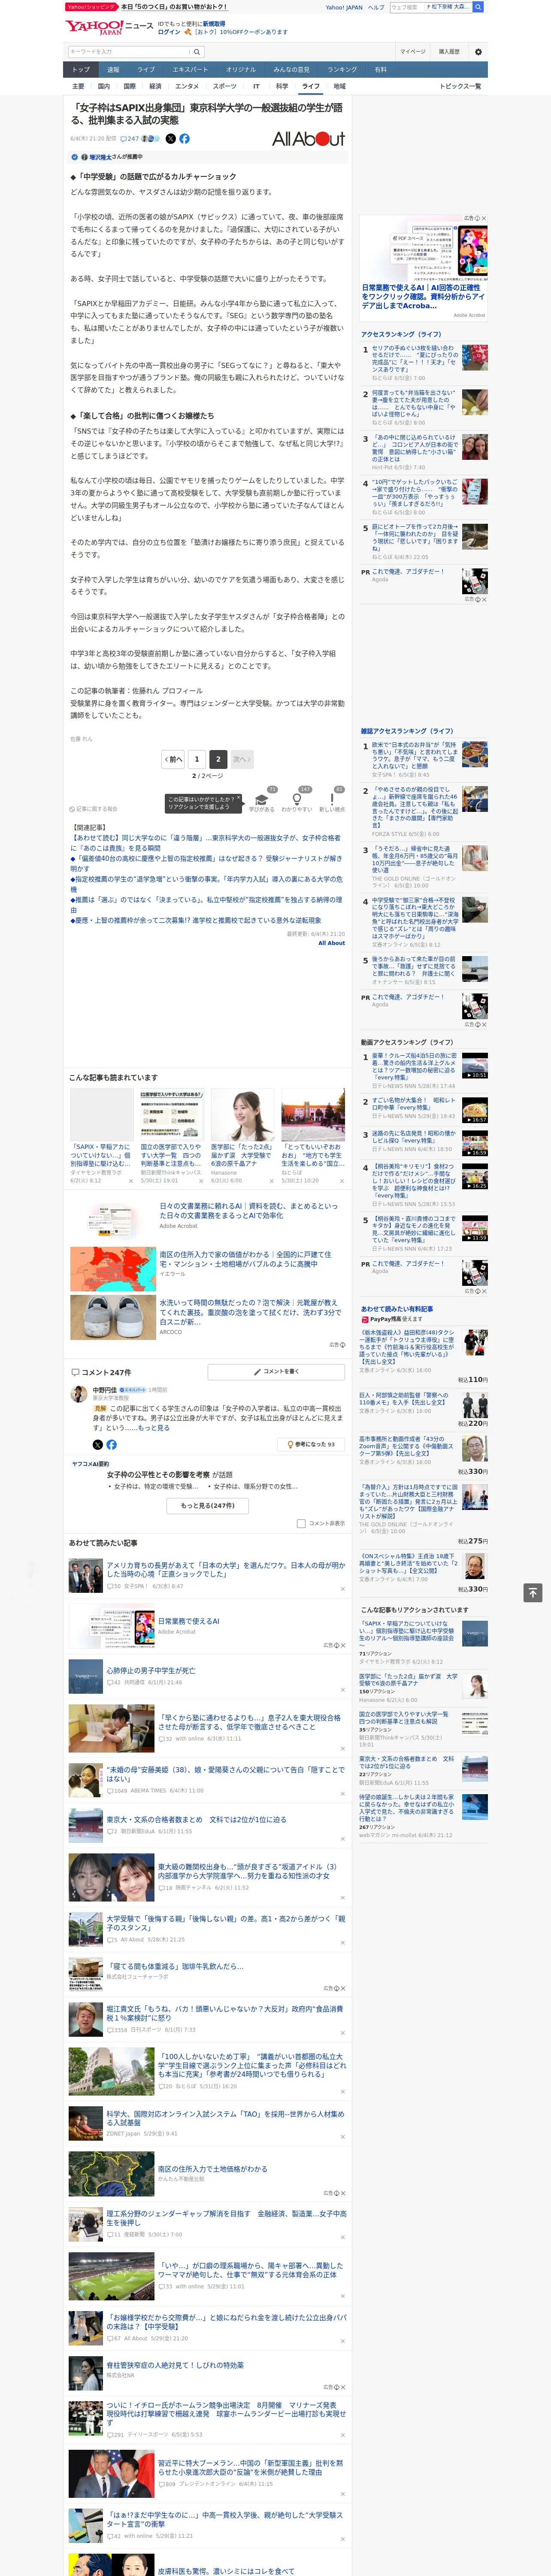Click the Yahoo! JAPAN logo

coord(94,27)
